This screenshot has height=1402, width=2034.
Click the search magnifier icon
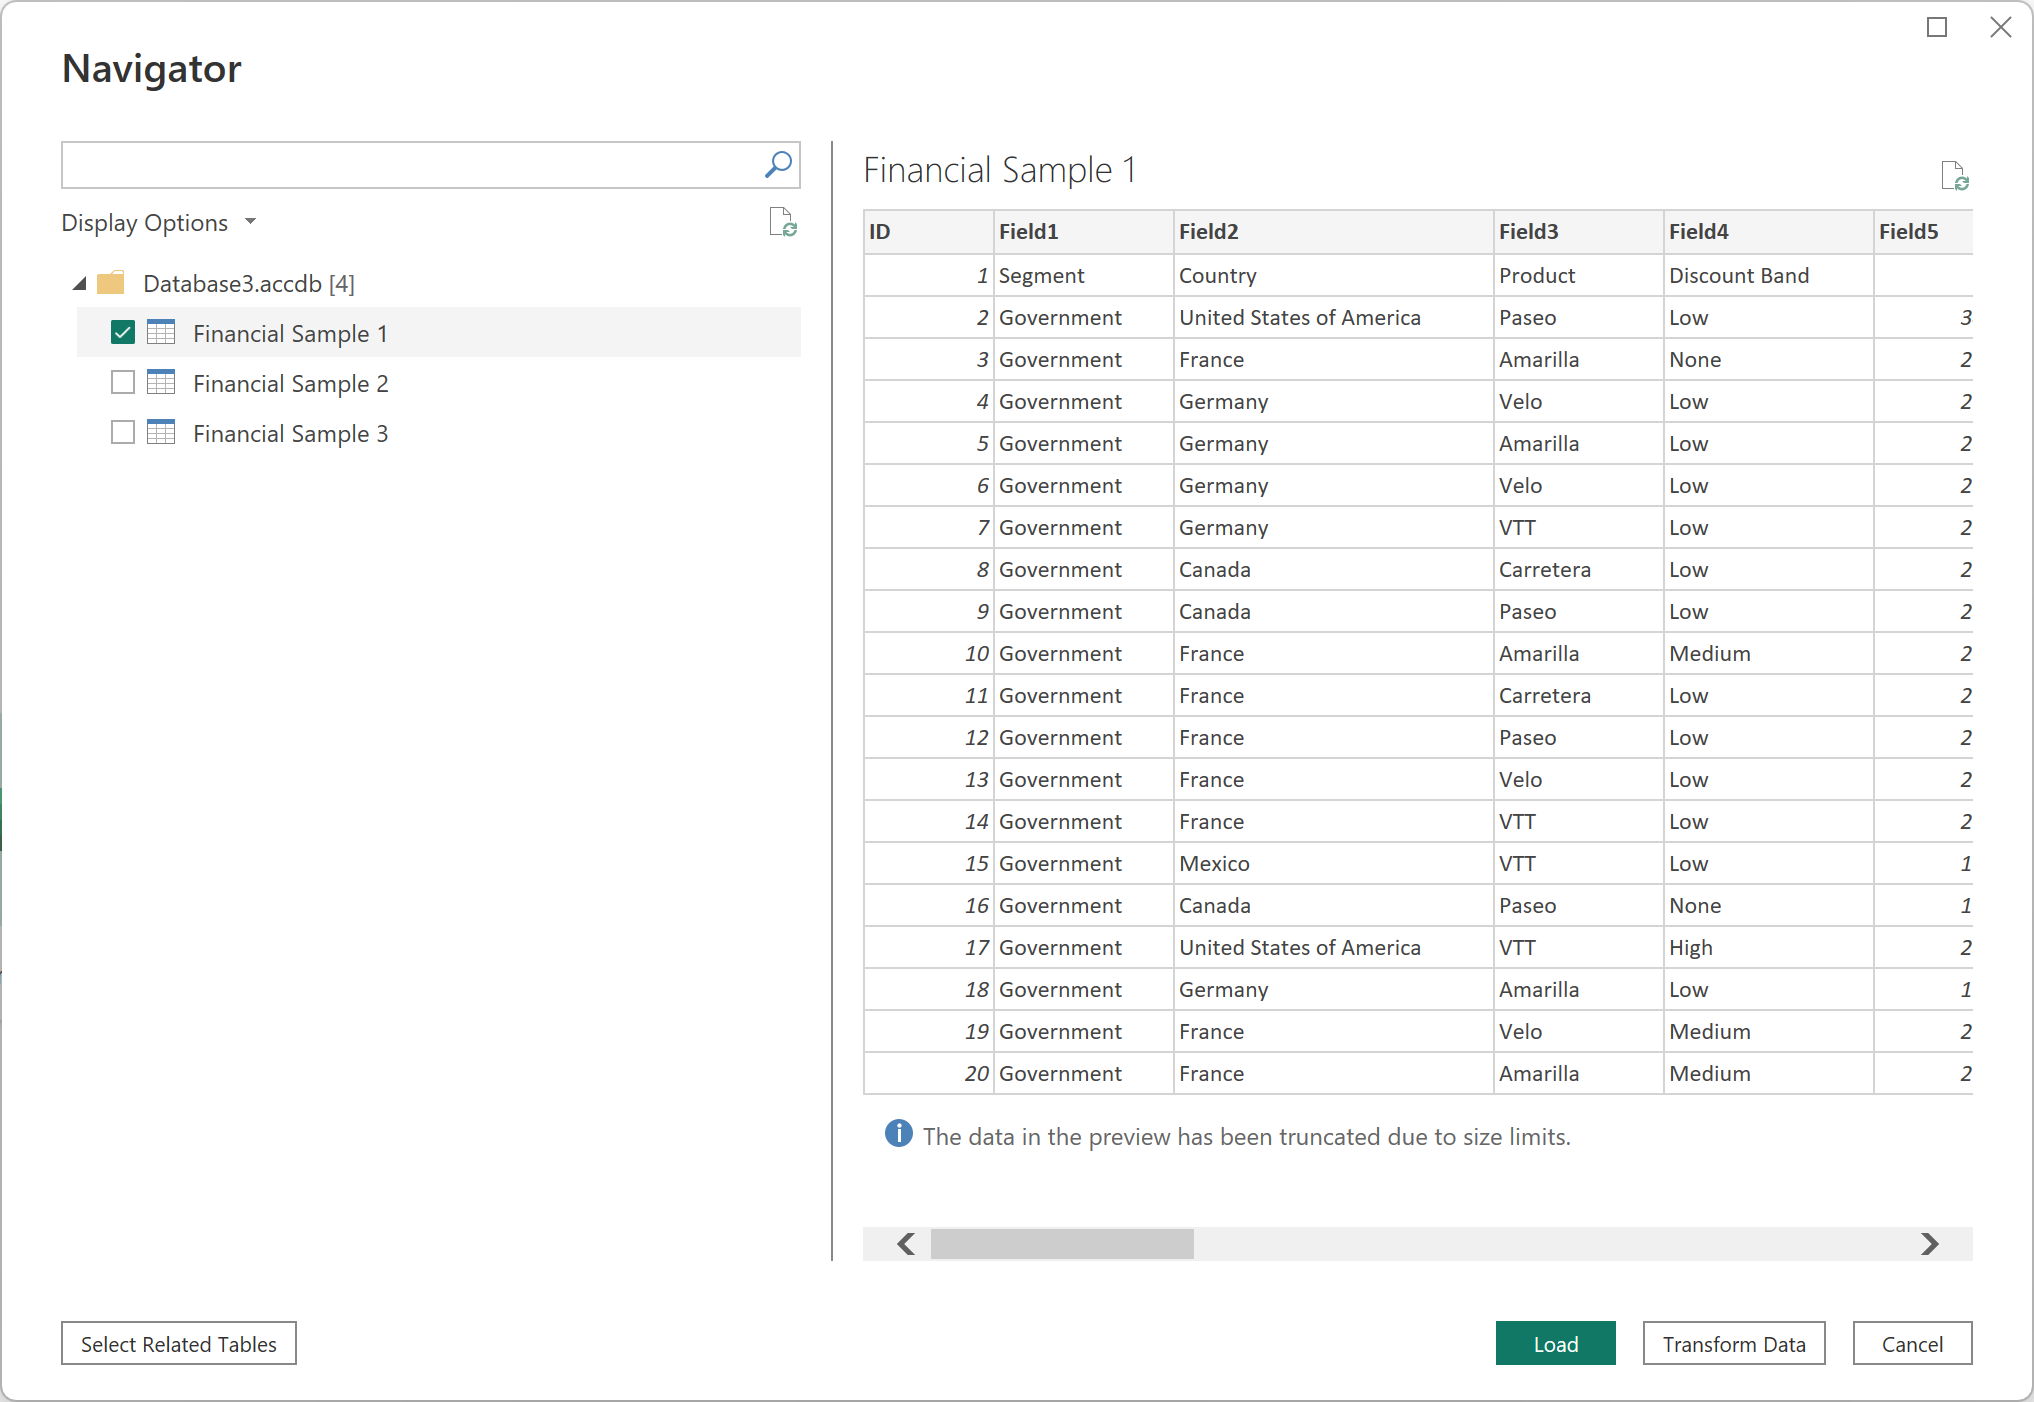click(x=778, y=165)
